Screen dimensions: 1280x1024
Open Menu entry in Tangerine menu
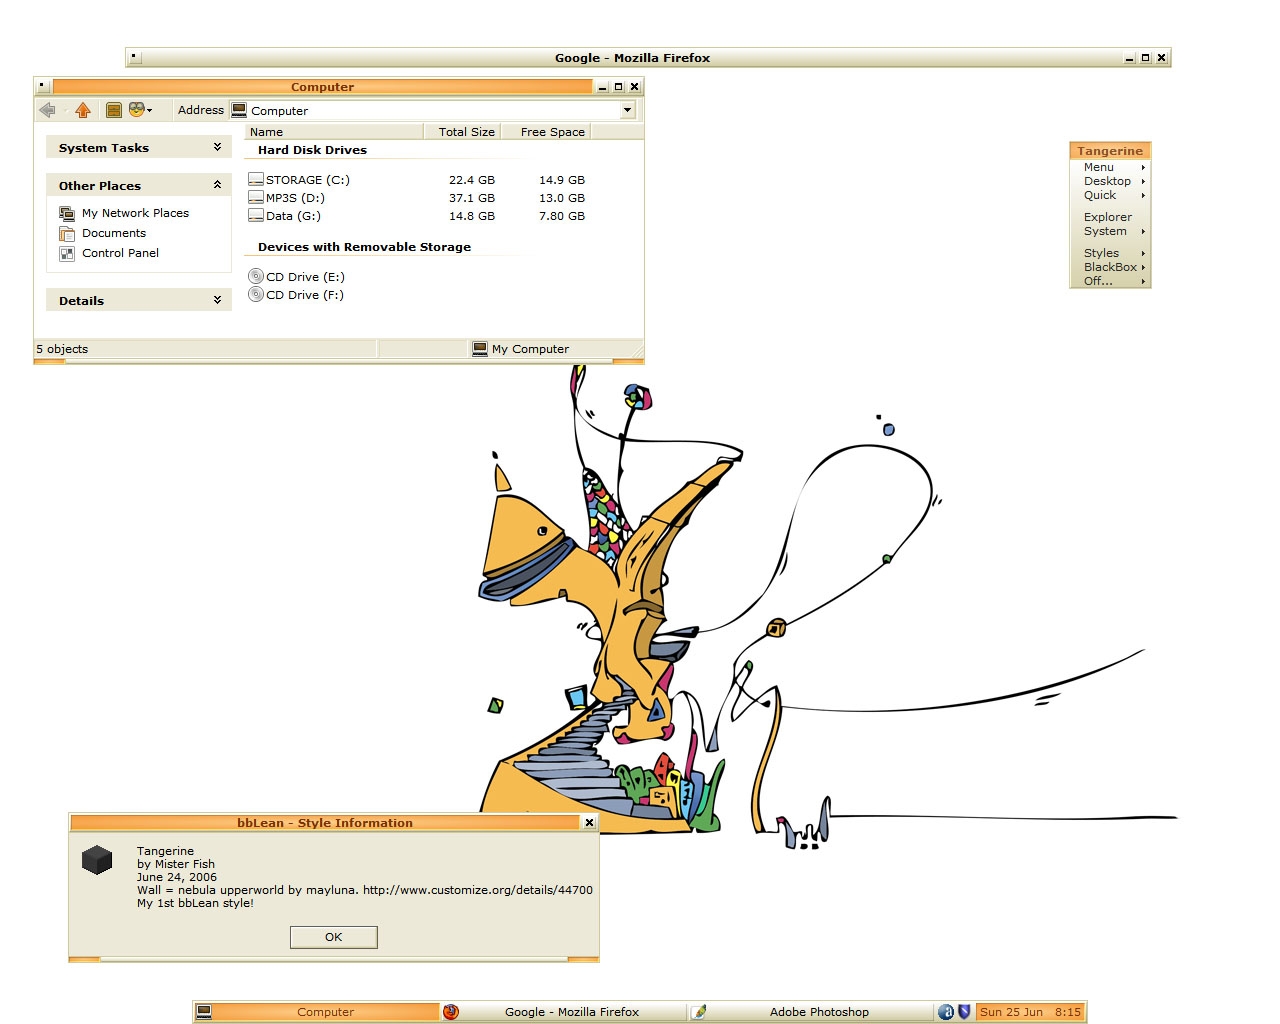pos(1110,168)
